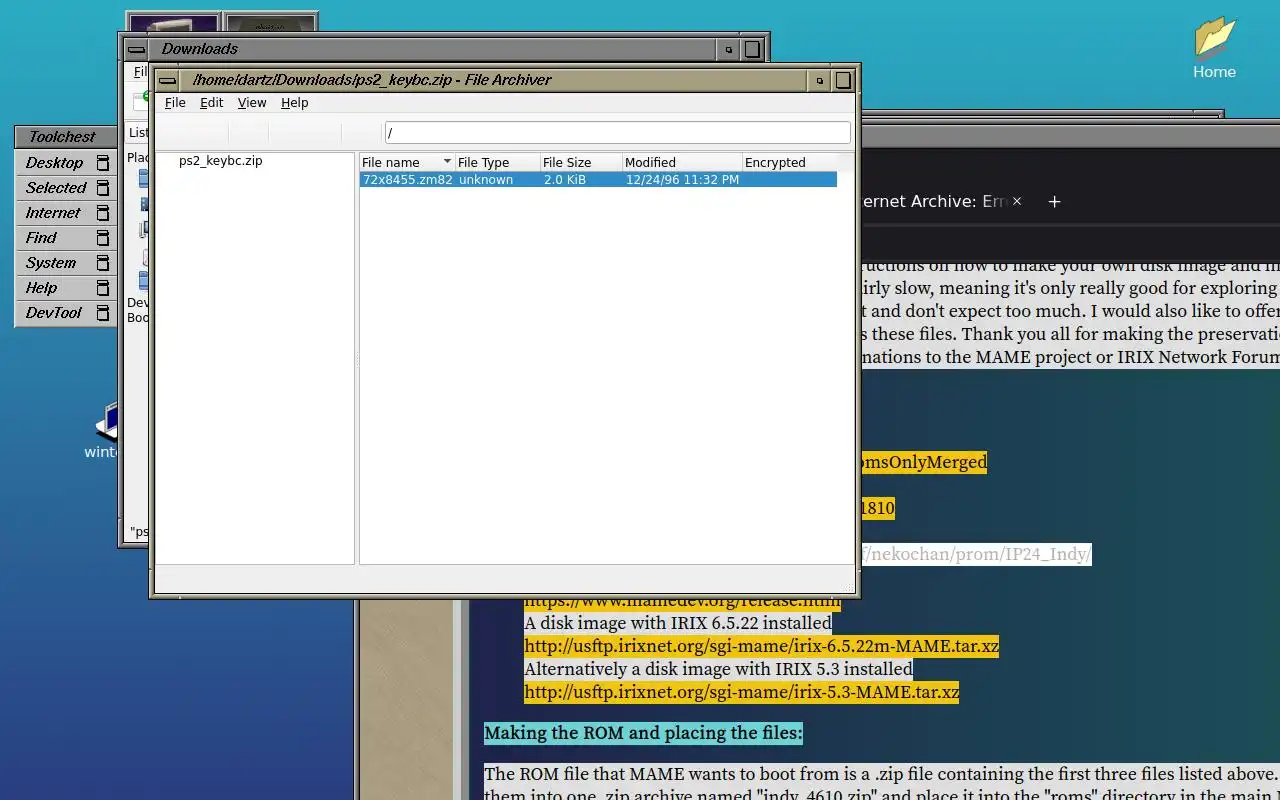Click the Downloads window title bar

[x=432, y=49]
